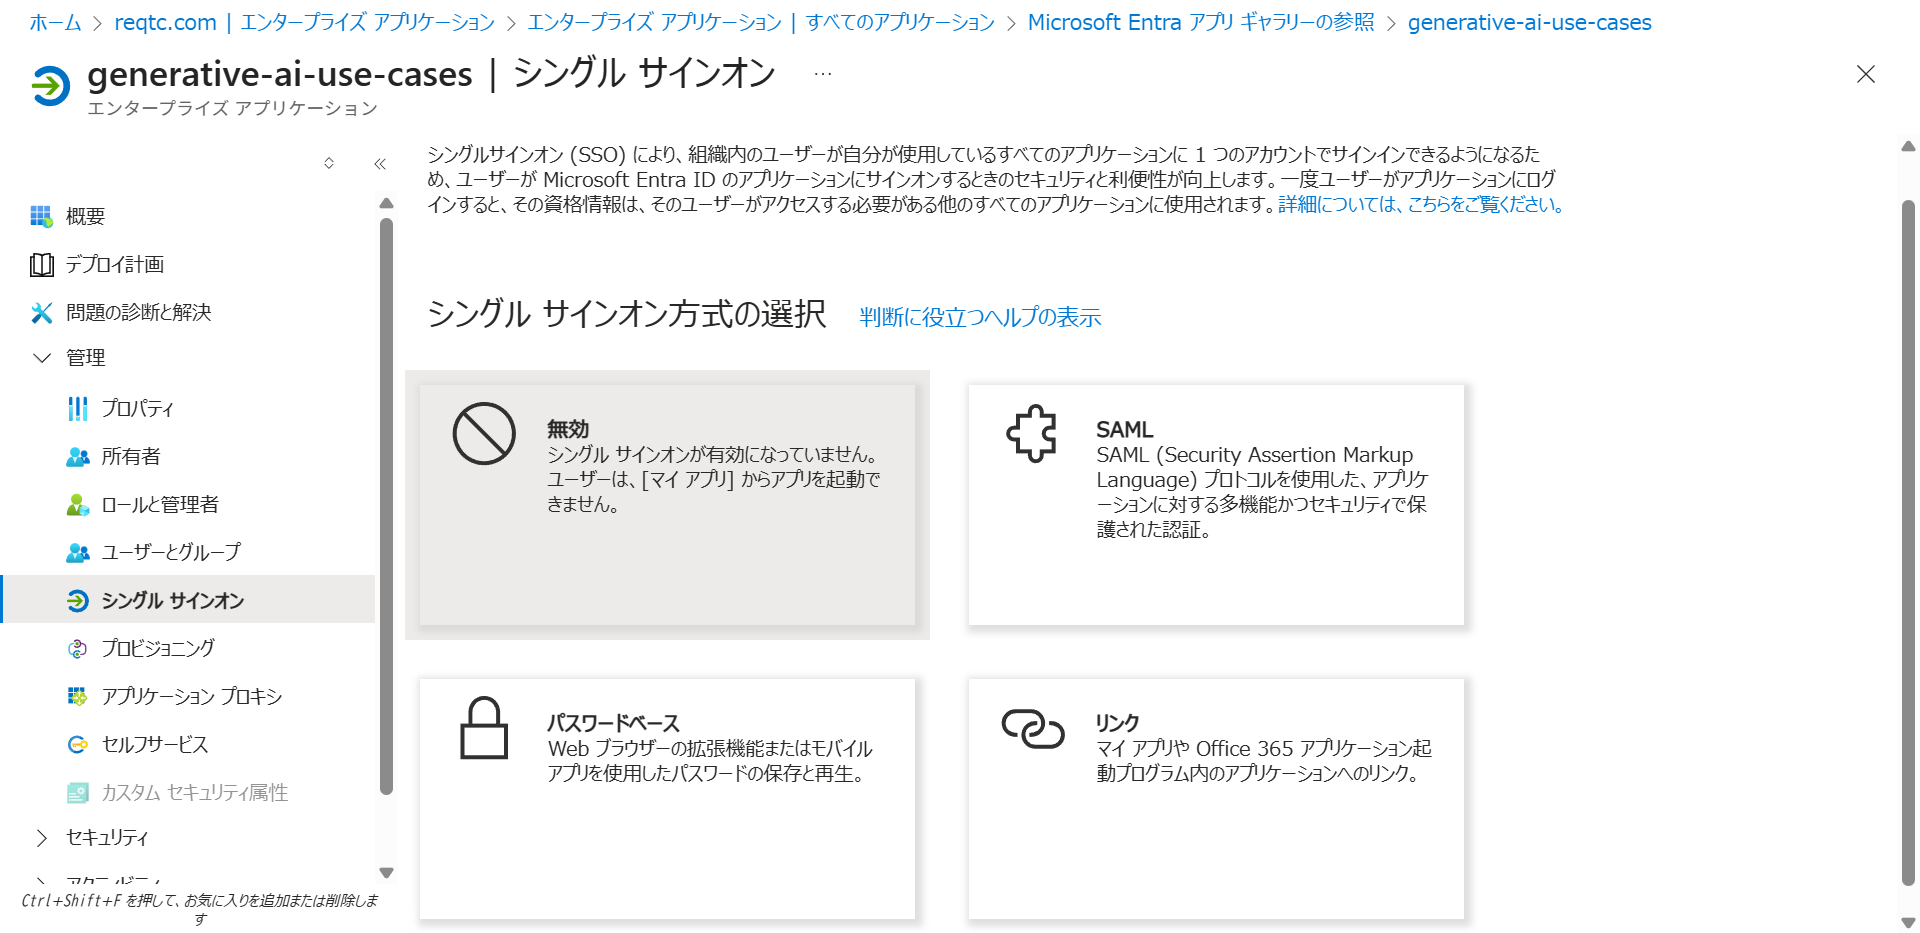Choose the パスワードベース sign-on card
This screenshot has height=933, width=1920.
coord(667,798)
